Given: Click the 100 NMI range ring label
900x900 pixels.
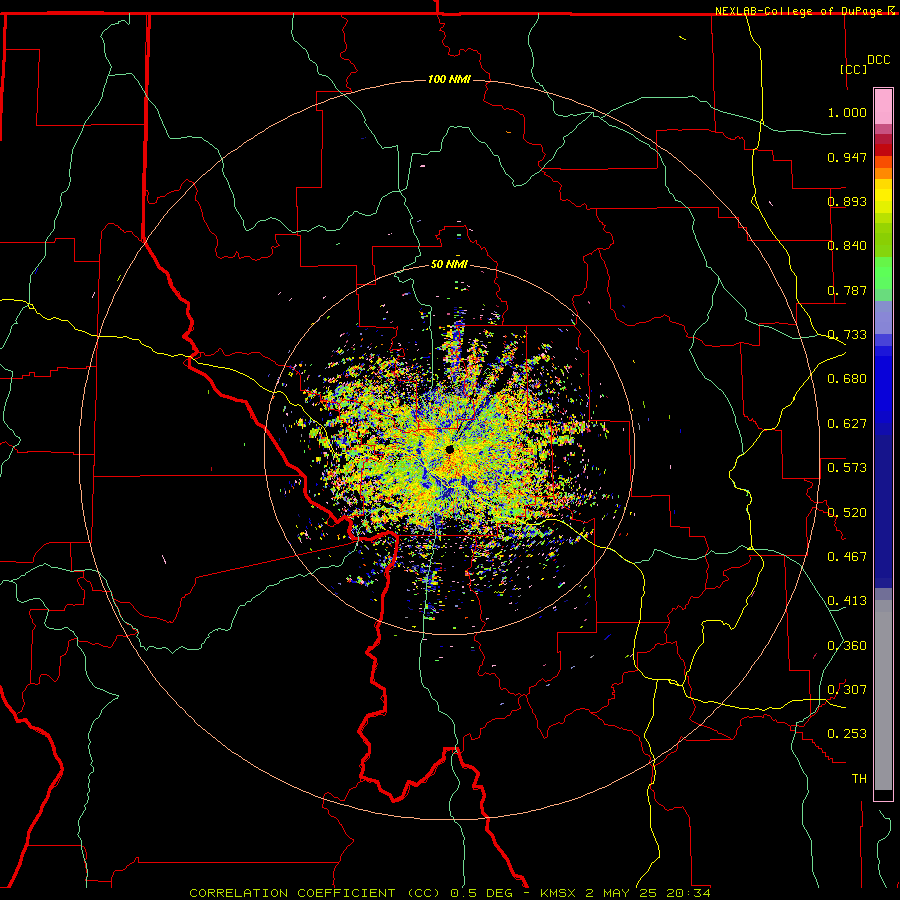Looking at the screenshot, I should 449,79.
